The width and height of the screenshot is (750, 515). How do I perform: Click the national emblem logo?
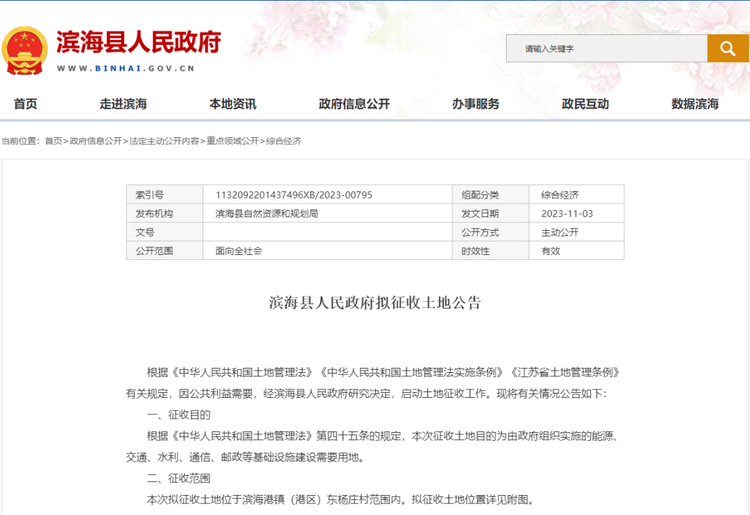click(x=24, y=50)
